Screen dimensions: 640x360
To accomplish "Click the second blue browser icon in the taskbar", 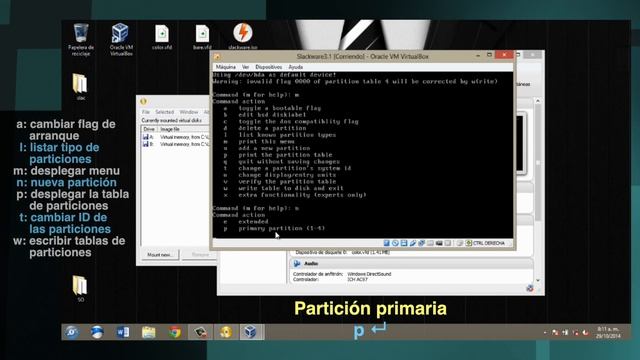I will [97, 332].
